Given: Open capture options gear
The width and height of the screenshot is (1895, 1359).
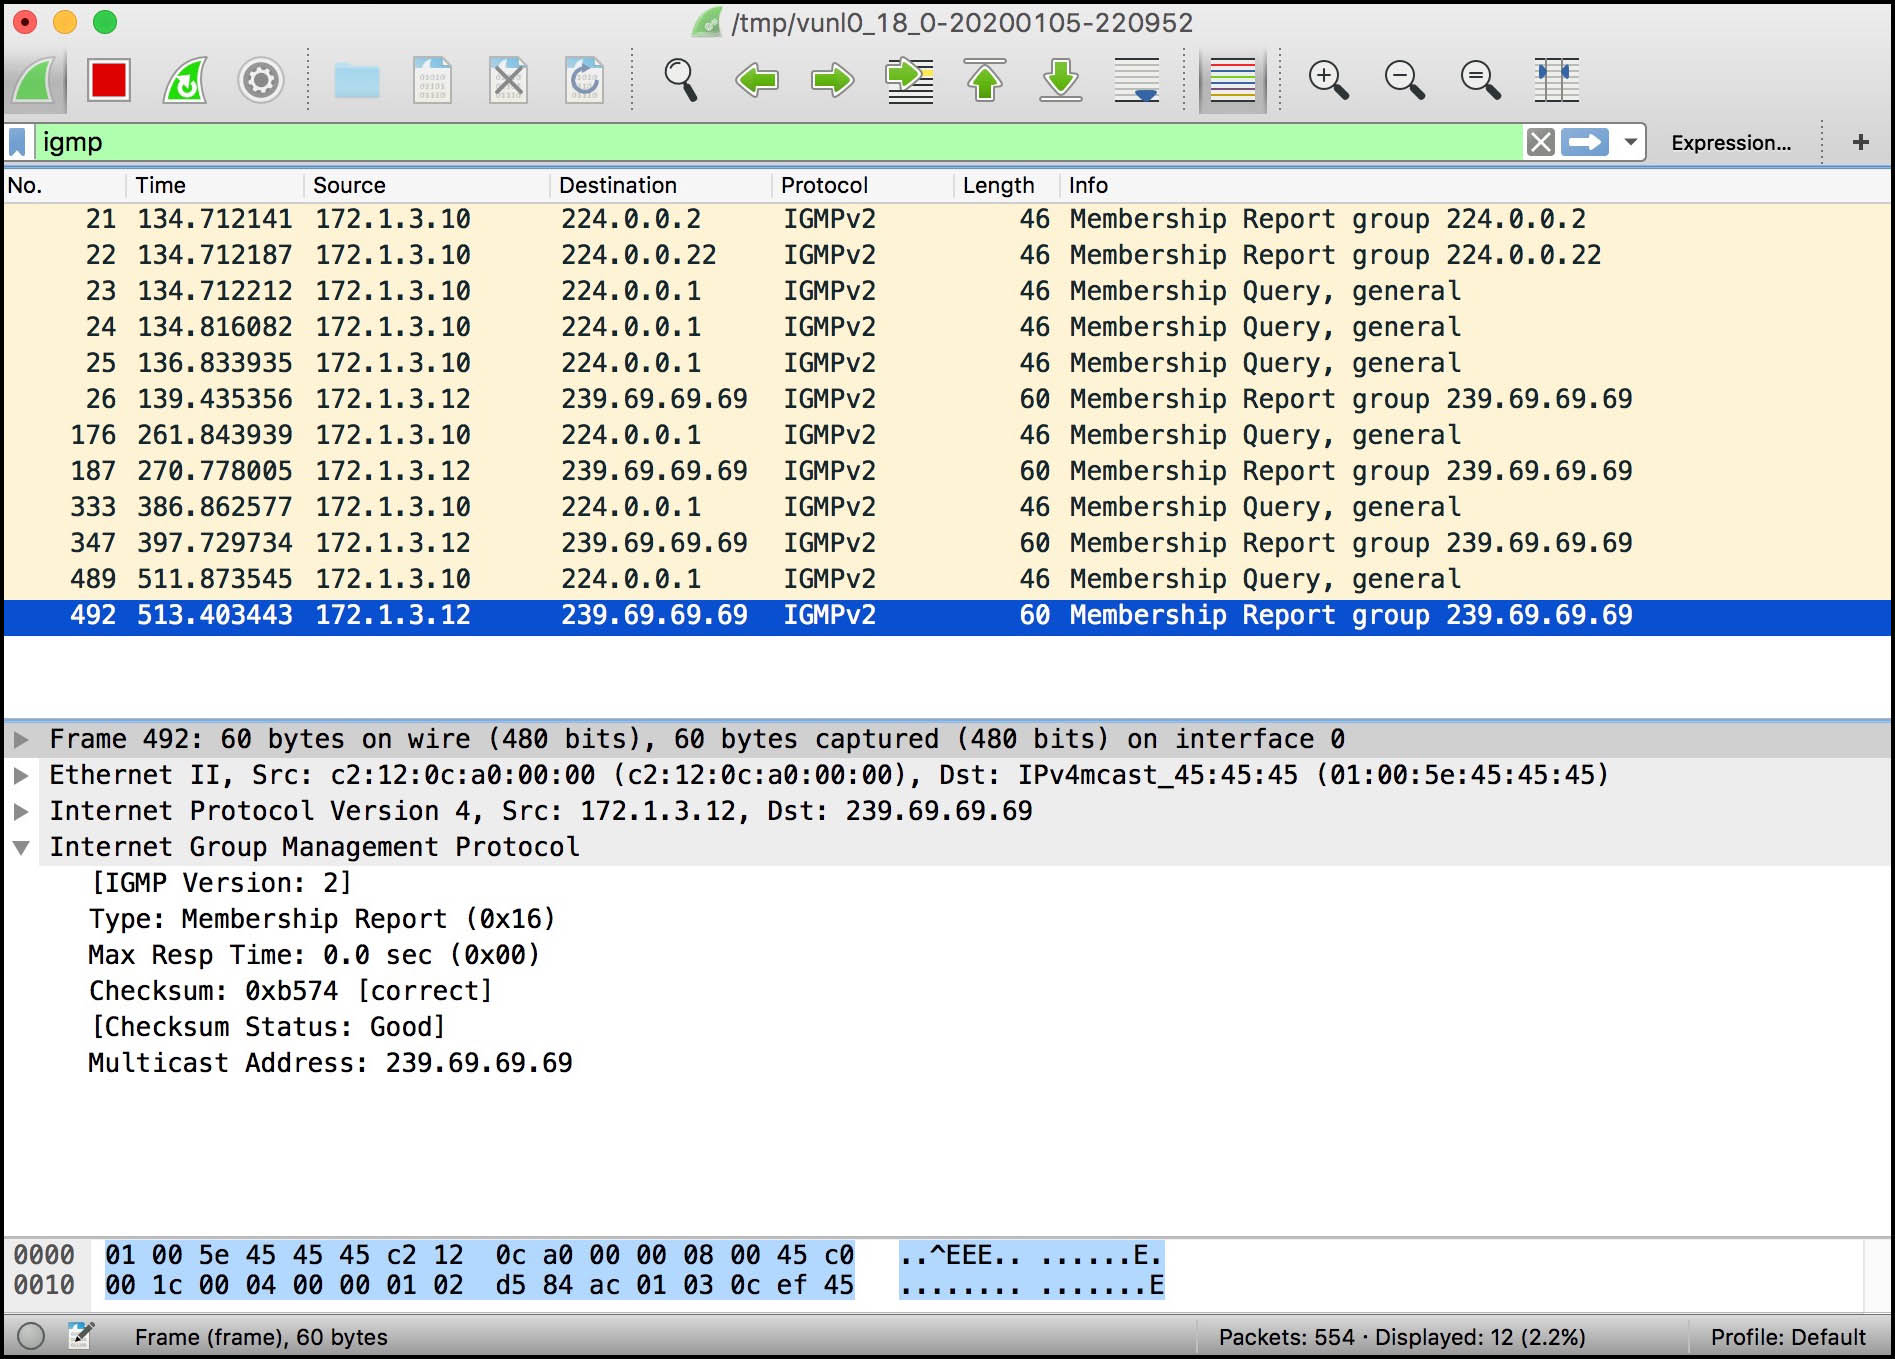Looking at the screenshot, I should (261, 80).
